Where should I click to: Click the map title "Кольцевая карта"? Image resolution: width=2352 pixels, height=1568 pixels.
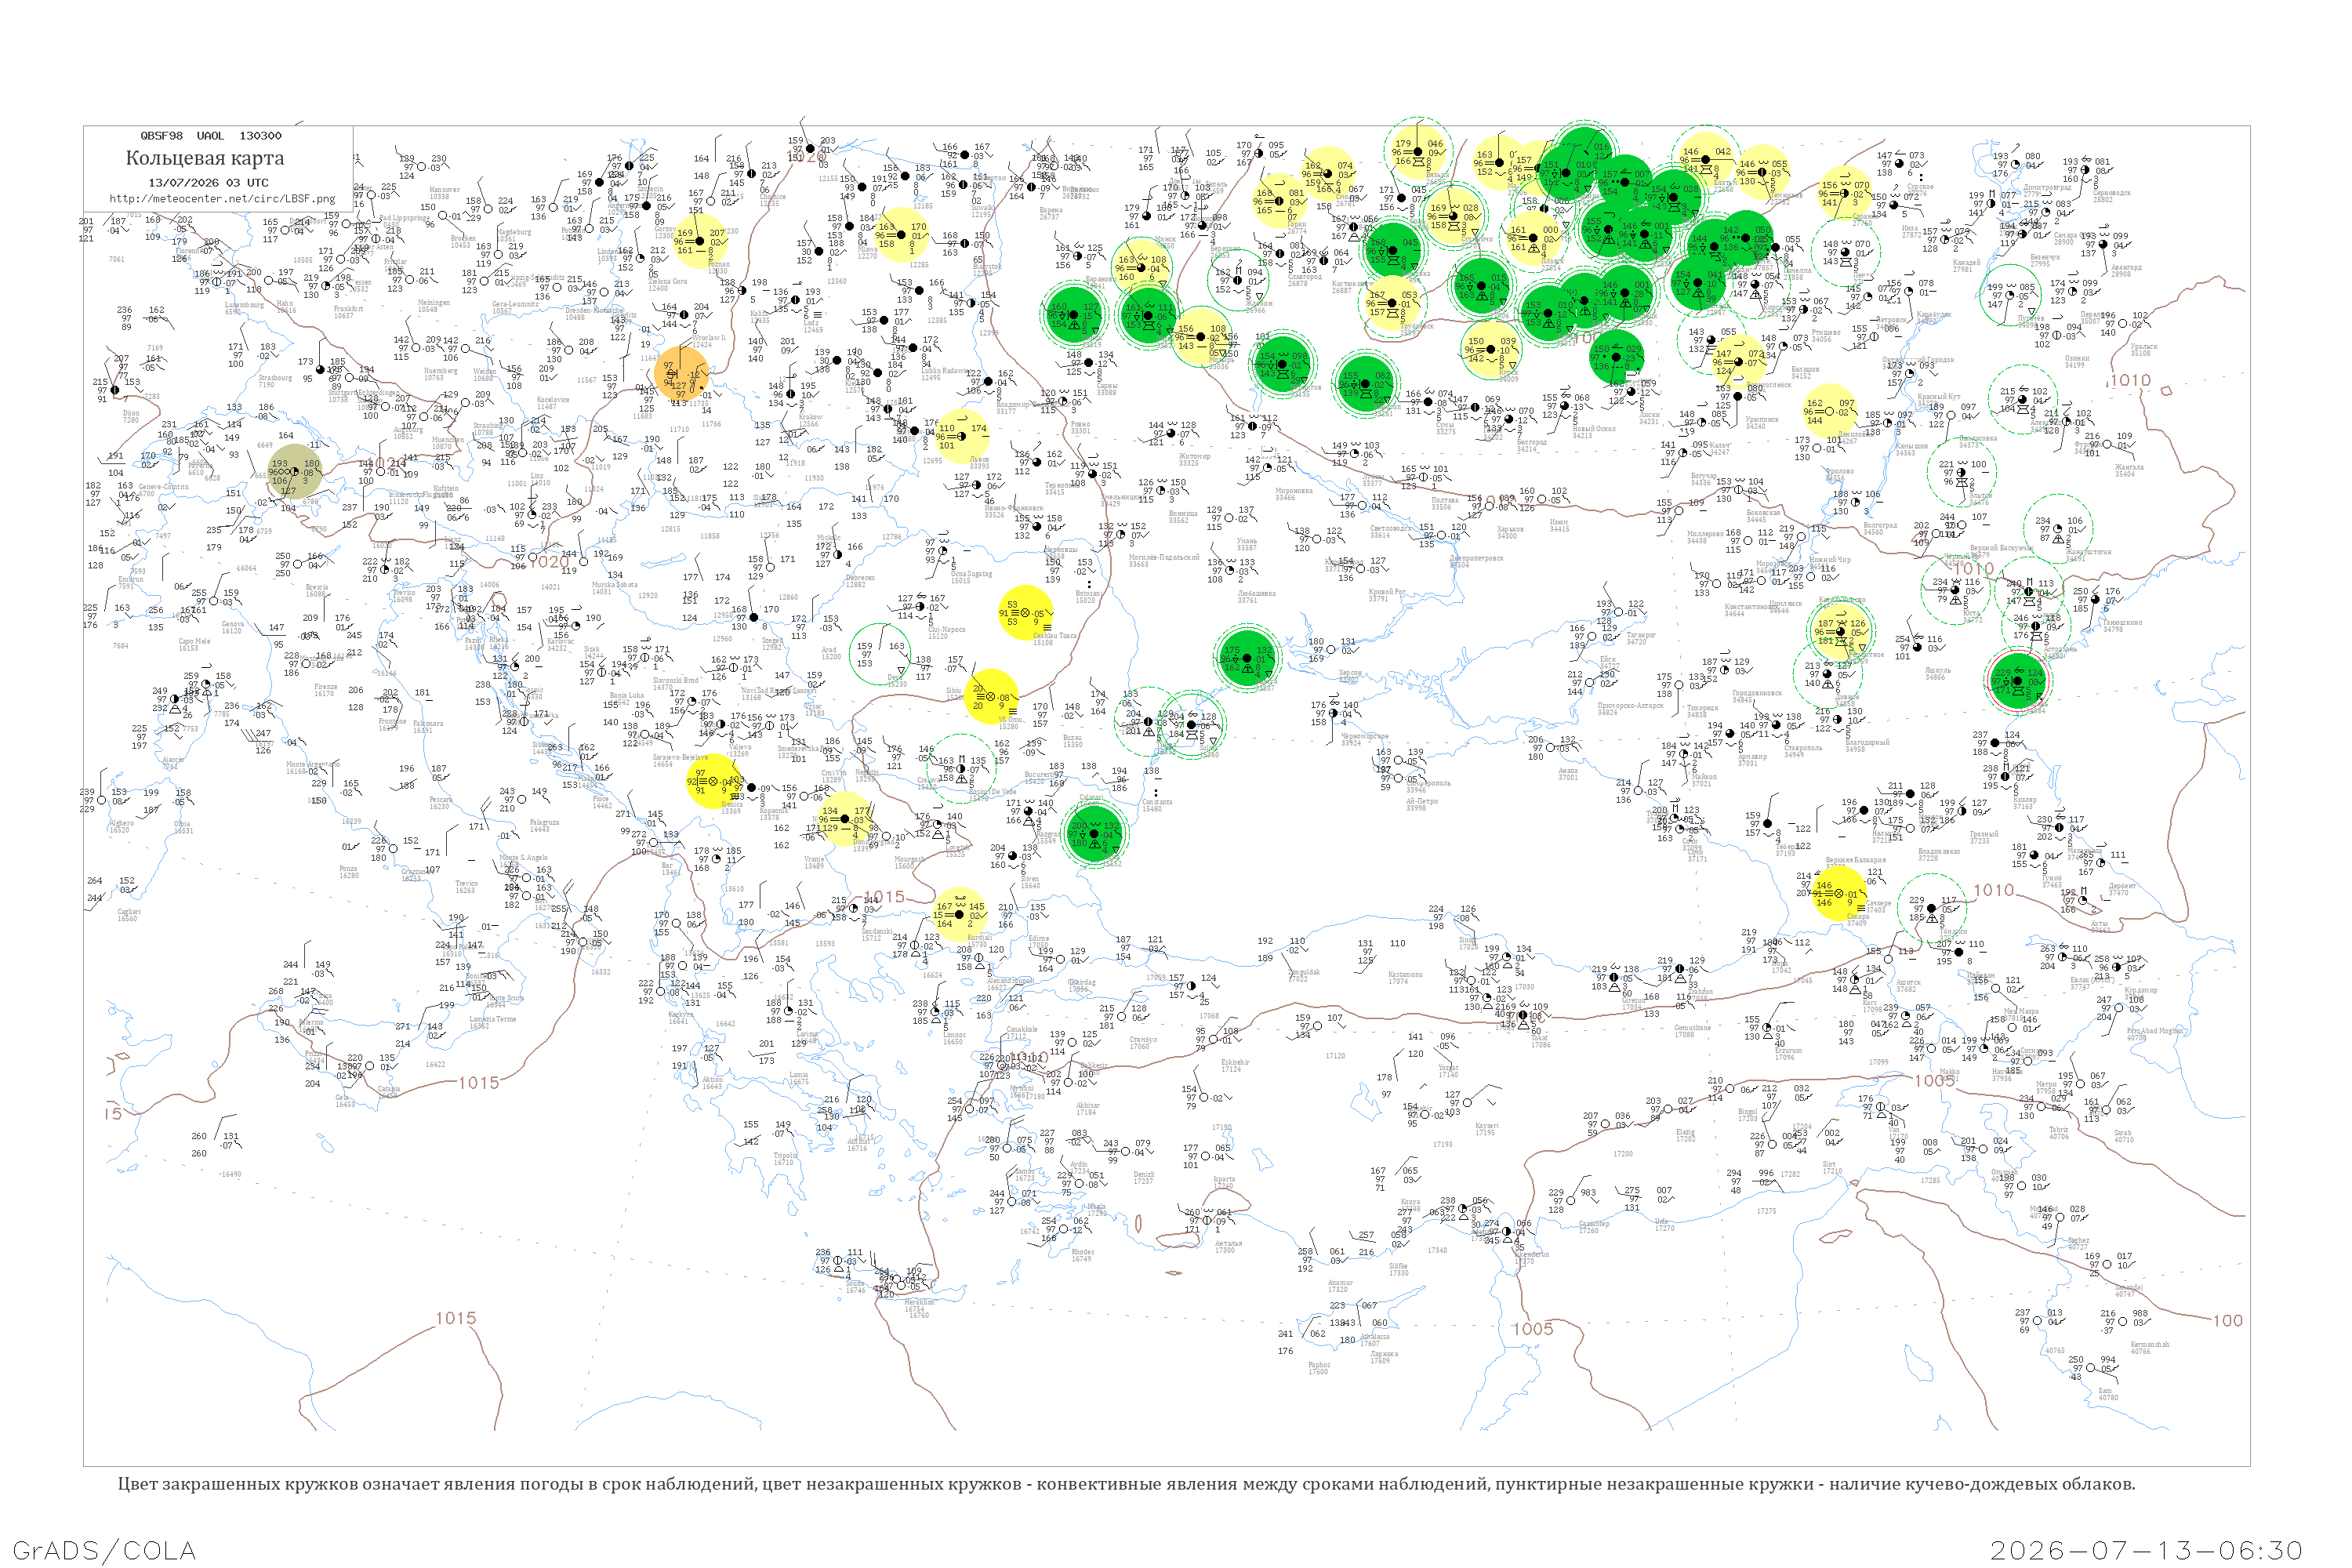coord(205,158)
